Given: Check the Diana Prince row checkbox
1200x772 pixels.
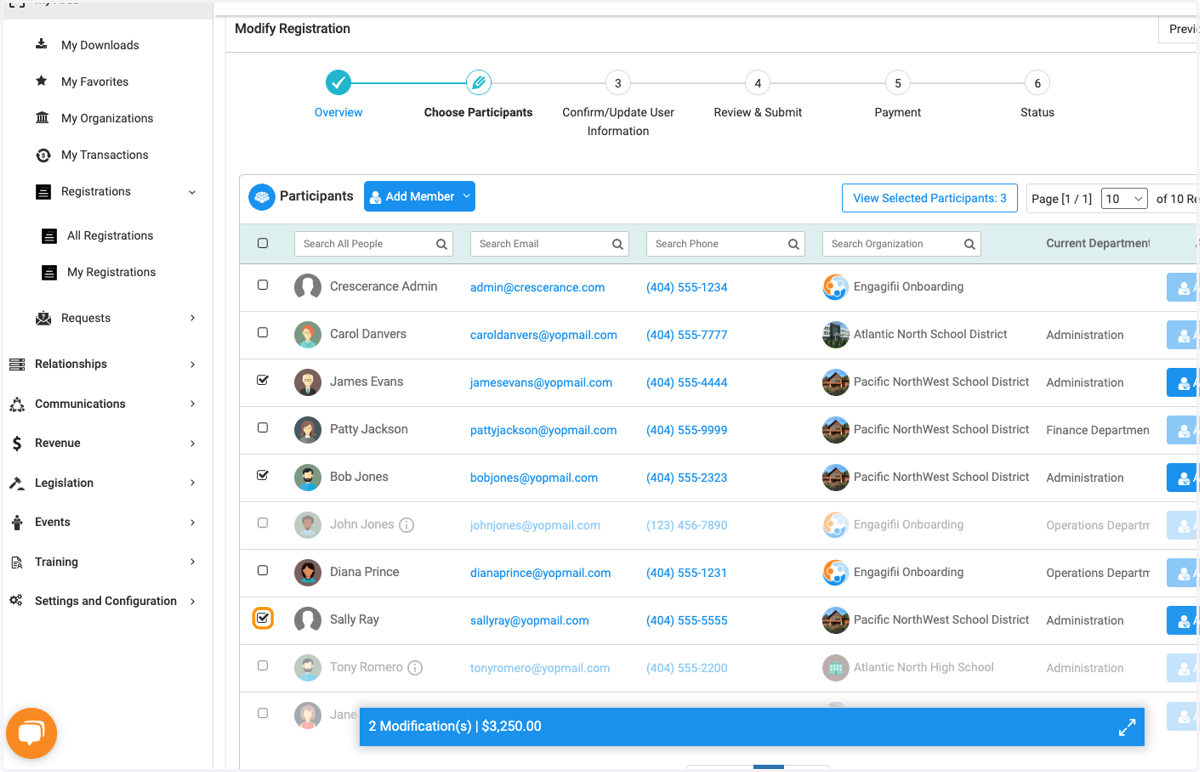Looking at the screenshot, I should 263,570.
